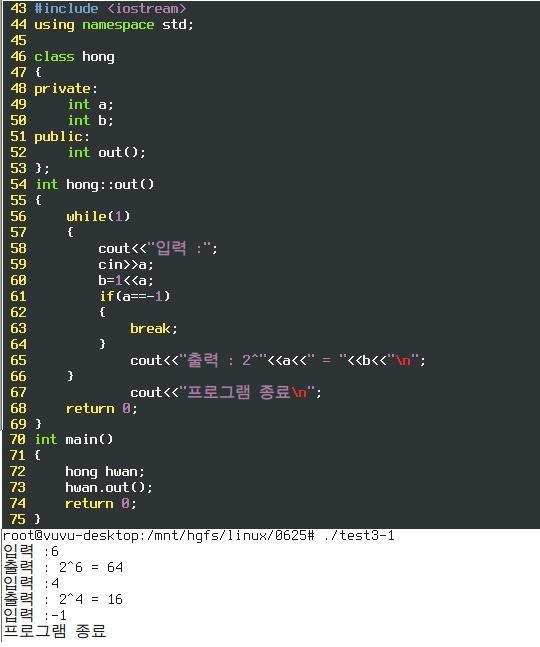Click 'hwan.out();' call
The width and height of the screenshot is (540, 647).
pyautogui.click(x=109, y=488)
